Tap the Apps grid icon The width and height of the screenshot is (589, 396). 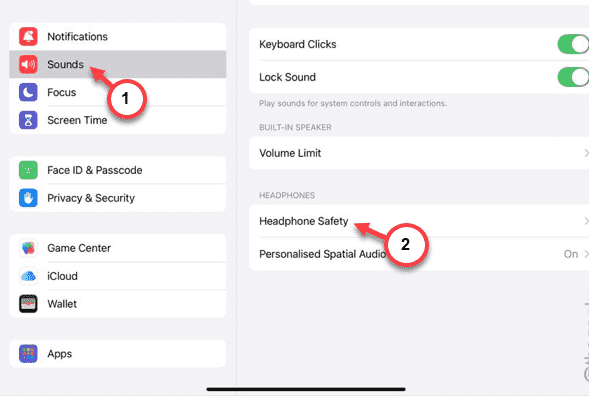pos(28,354)
